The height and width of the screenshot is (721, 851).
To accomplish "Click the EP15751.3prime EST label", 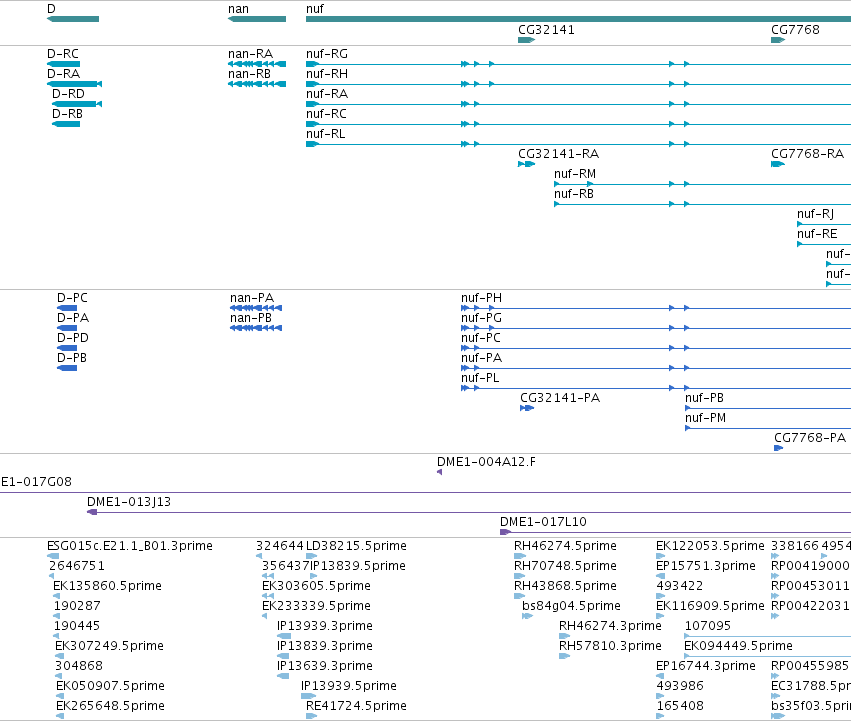I will (x=706, y=566).
